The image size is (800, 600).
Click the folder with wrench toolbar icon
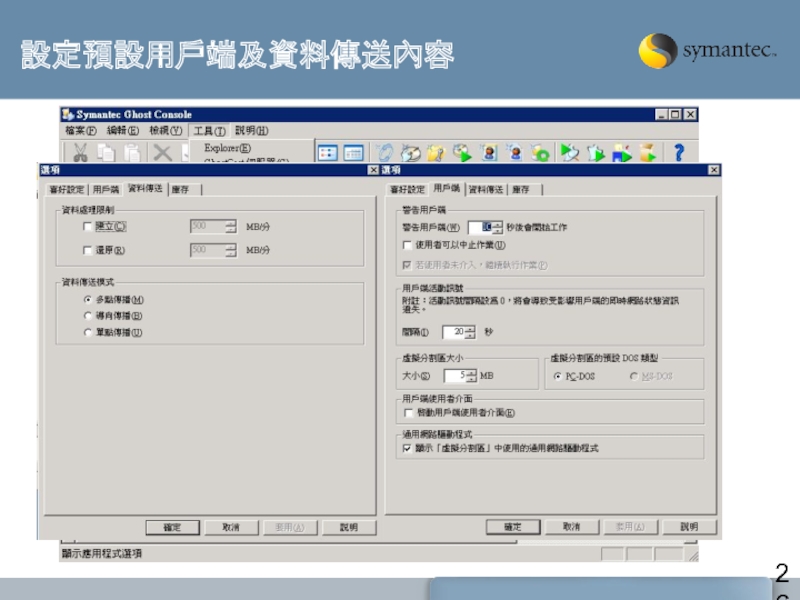click(x=436, y=153)
